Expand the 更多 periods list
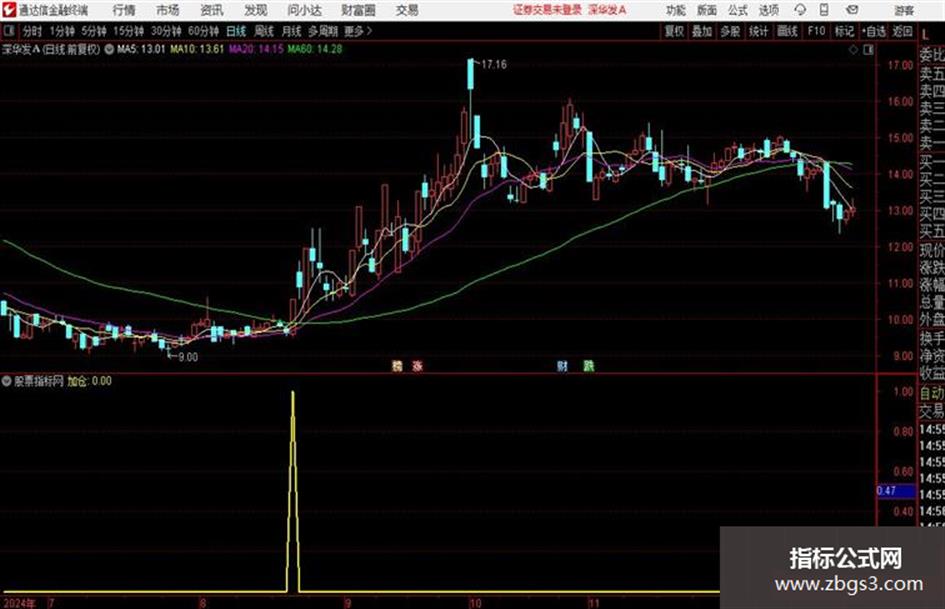This screenshot has height=609, width=945. (x=358, y=31)
